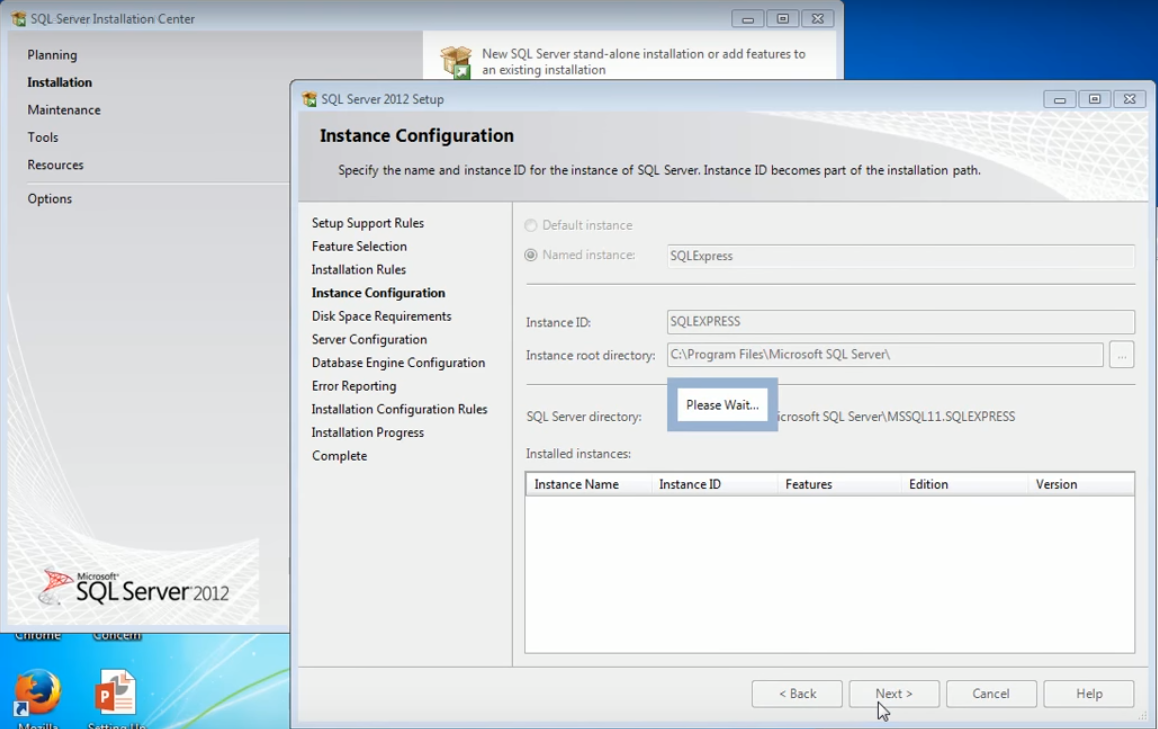1158x729 pixels.
Task: Click the MSSQL11.SQLEXPRESS directory path text
Action: click(x=897, y=417)
